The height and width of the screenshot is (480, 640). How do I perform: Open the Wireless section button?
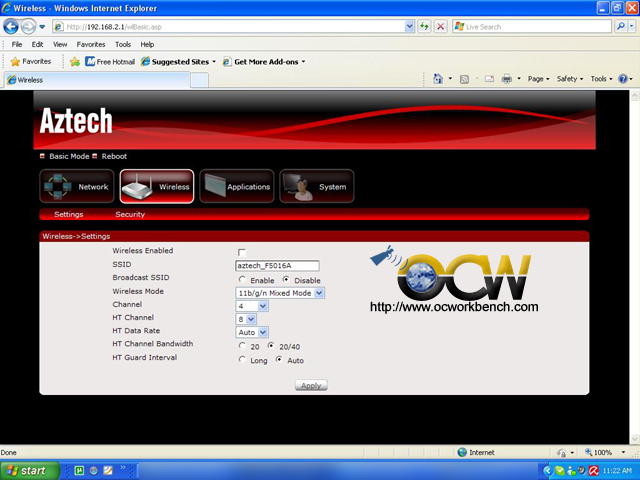[157, 186]
